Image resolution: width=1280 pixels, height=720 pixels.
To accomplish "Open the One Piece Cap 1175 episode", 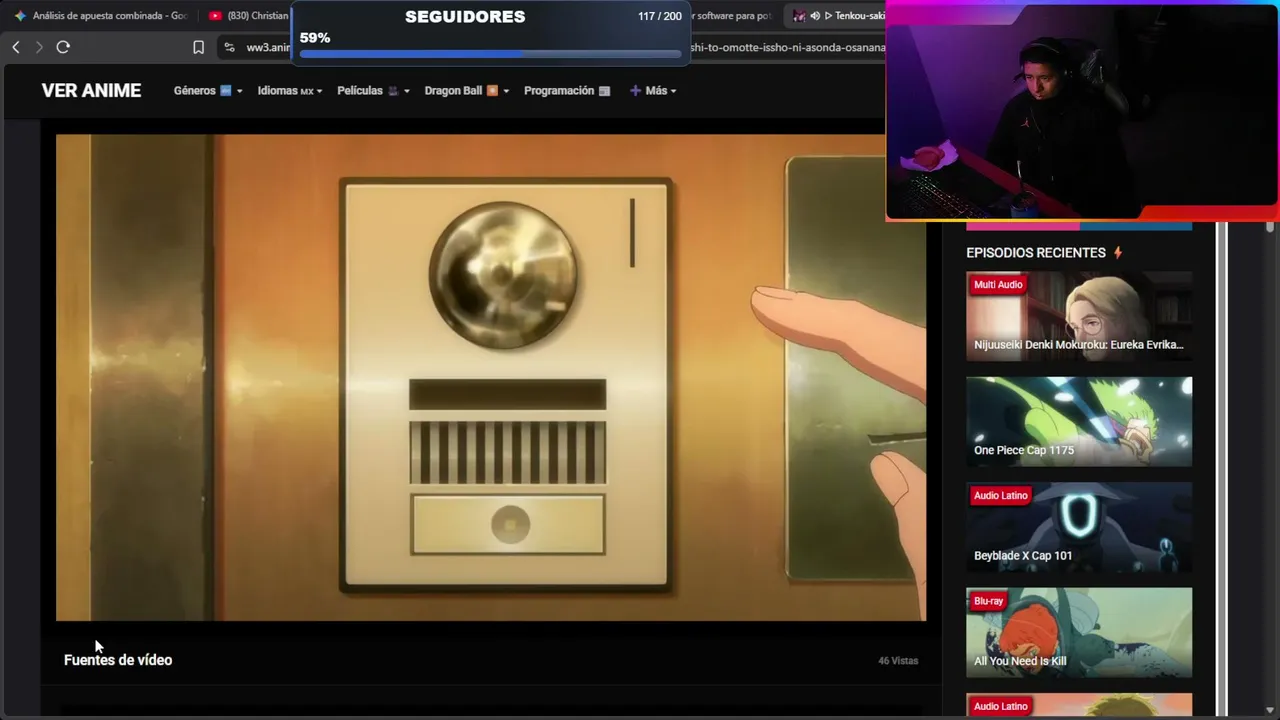I will (x=1079, y=422).
